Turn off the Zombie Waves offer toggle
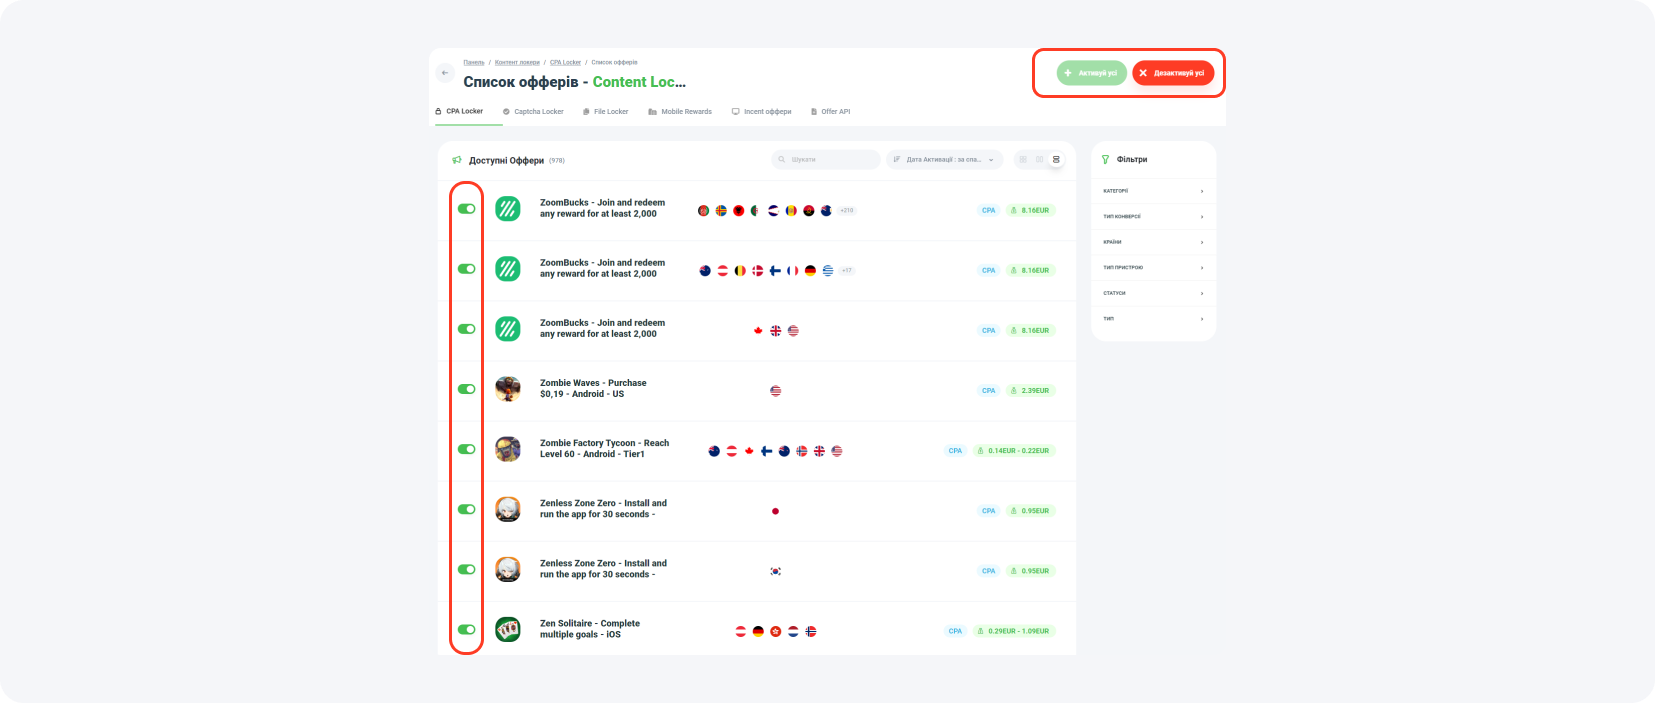The image size is (1655, 703). pyautogui.click(x=466, y=389)
